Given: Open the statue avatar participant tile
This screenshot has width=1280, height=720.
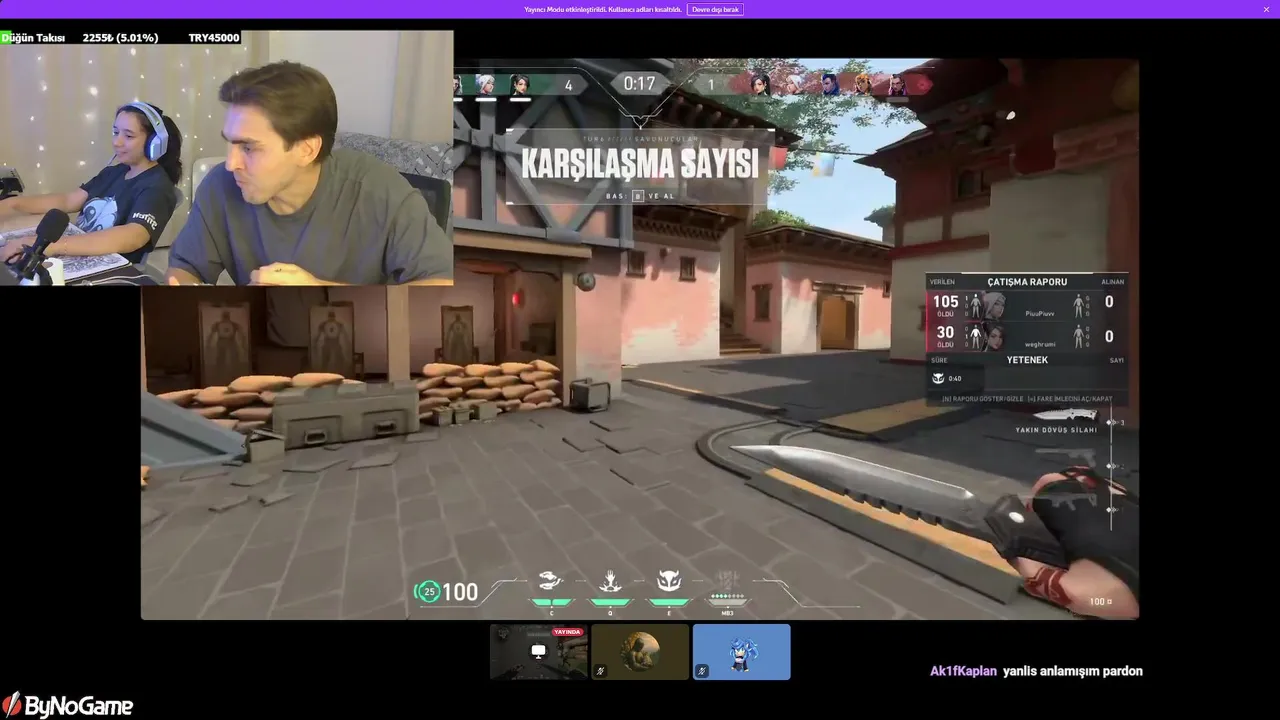Looking at the screenshot, I should [x=640, y=652].
